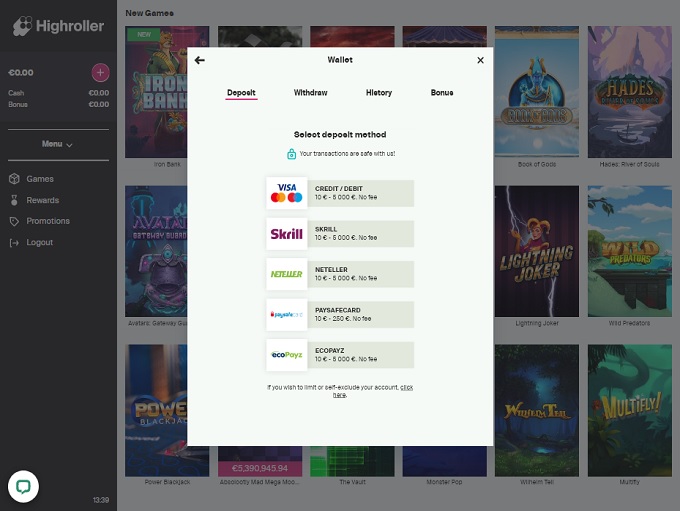This screenshot has width=680, height=511.
Task: Choose the Skrill payment logo
Action: tap(287, 234)
